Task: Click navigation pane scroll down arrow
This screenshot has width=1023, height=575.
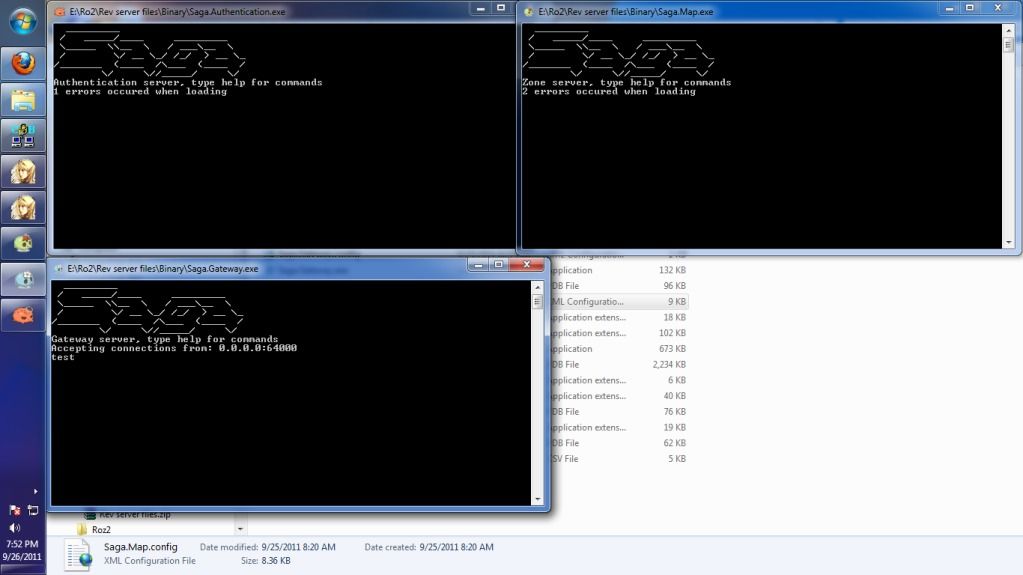Action: point(240,528)
